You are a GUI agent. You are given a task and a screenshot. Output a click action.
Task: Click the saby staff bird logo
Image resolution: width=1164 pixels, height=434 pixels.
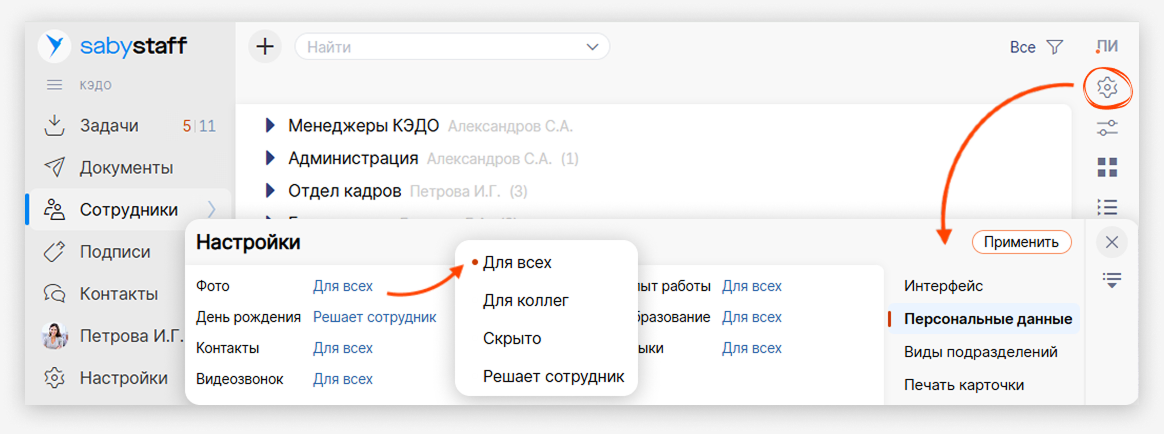click(54, 46)
